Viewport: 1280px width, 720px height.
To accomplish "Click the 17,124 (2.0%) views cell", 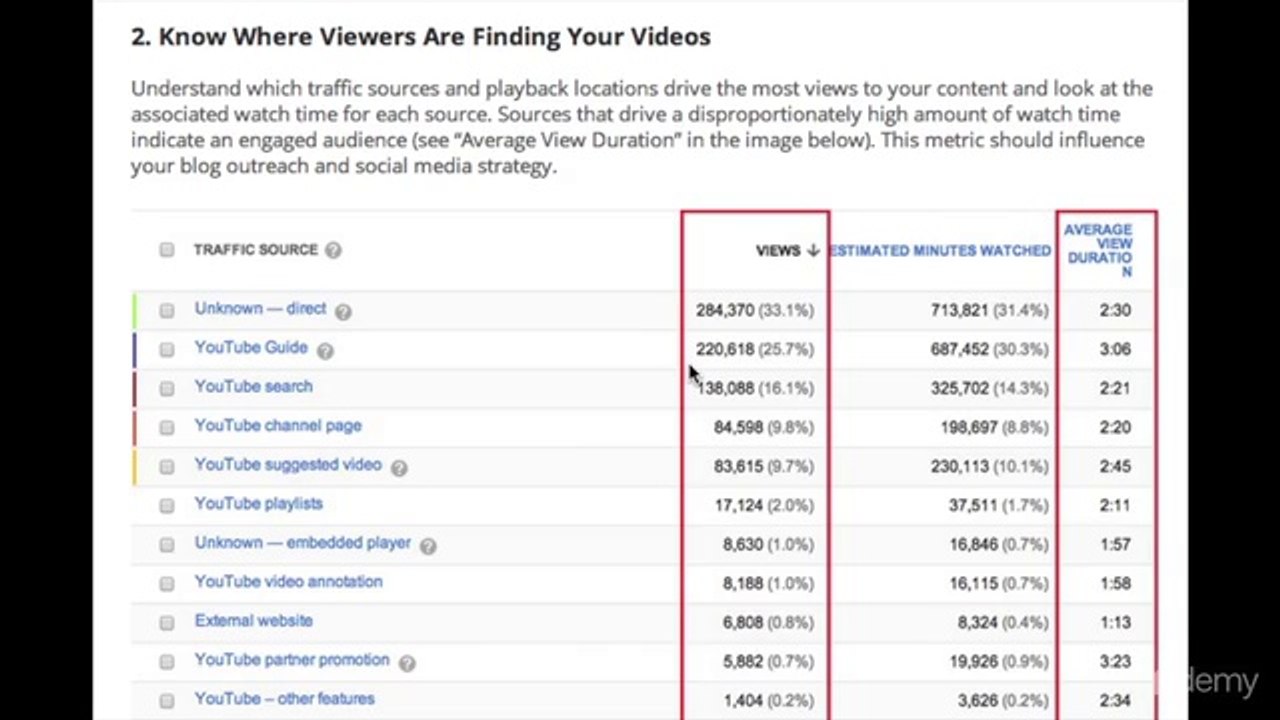I will (x=764, y=505).
